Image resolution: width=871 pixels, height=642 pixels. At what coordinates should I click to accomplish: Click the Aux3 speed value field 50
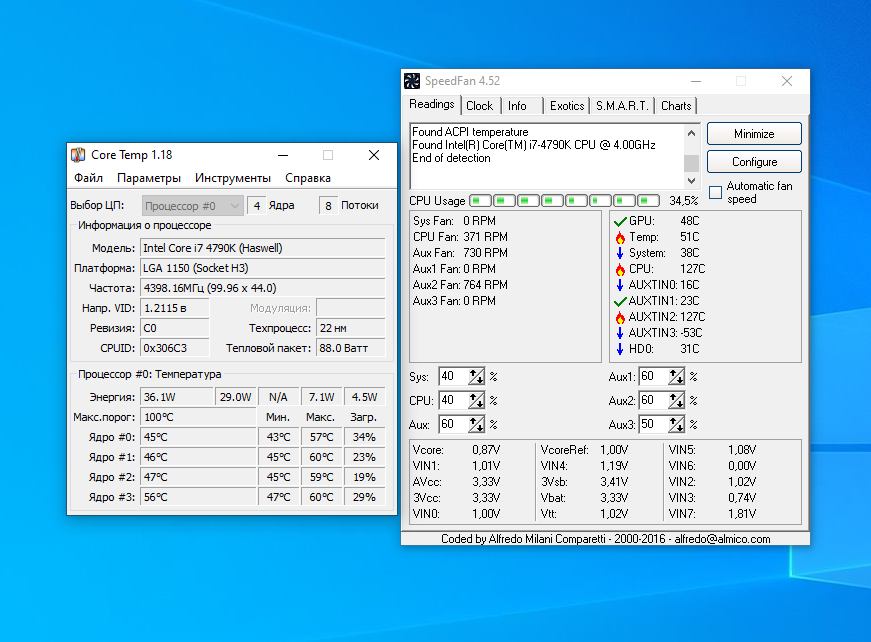click(654, 425)
